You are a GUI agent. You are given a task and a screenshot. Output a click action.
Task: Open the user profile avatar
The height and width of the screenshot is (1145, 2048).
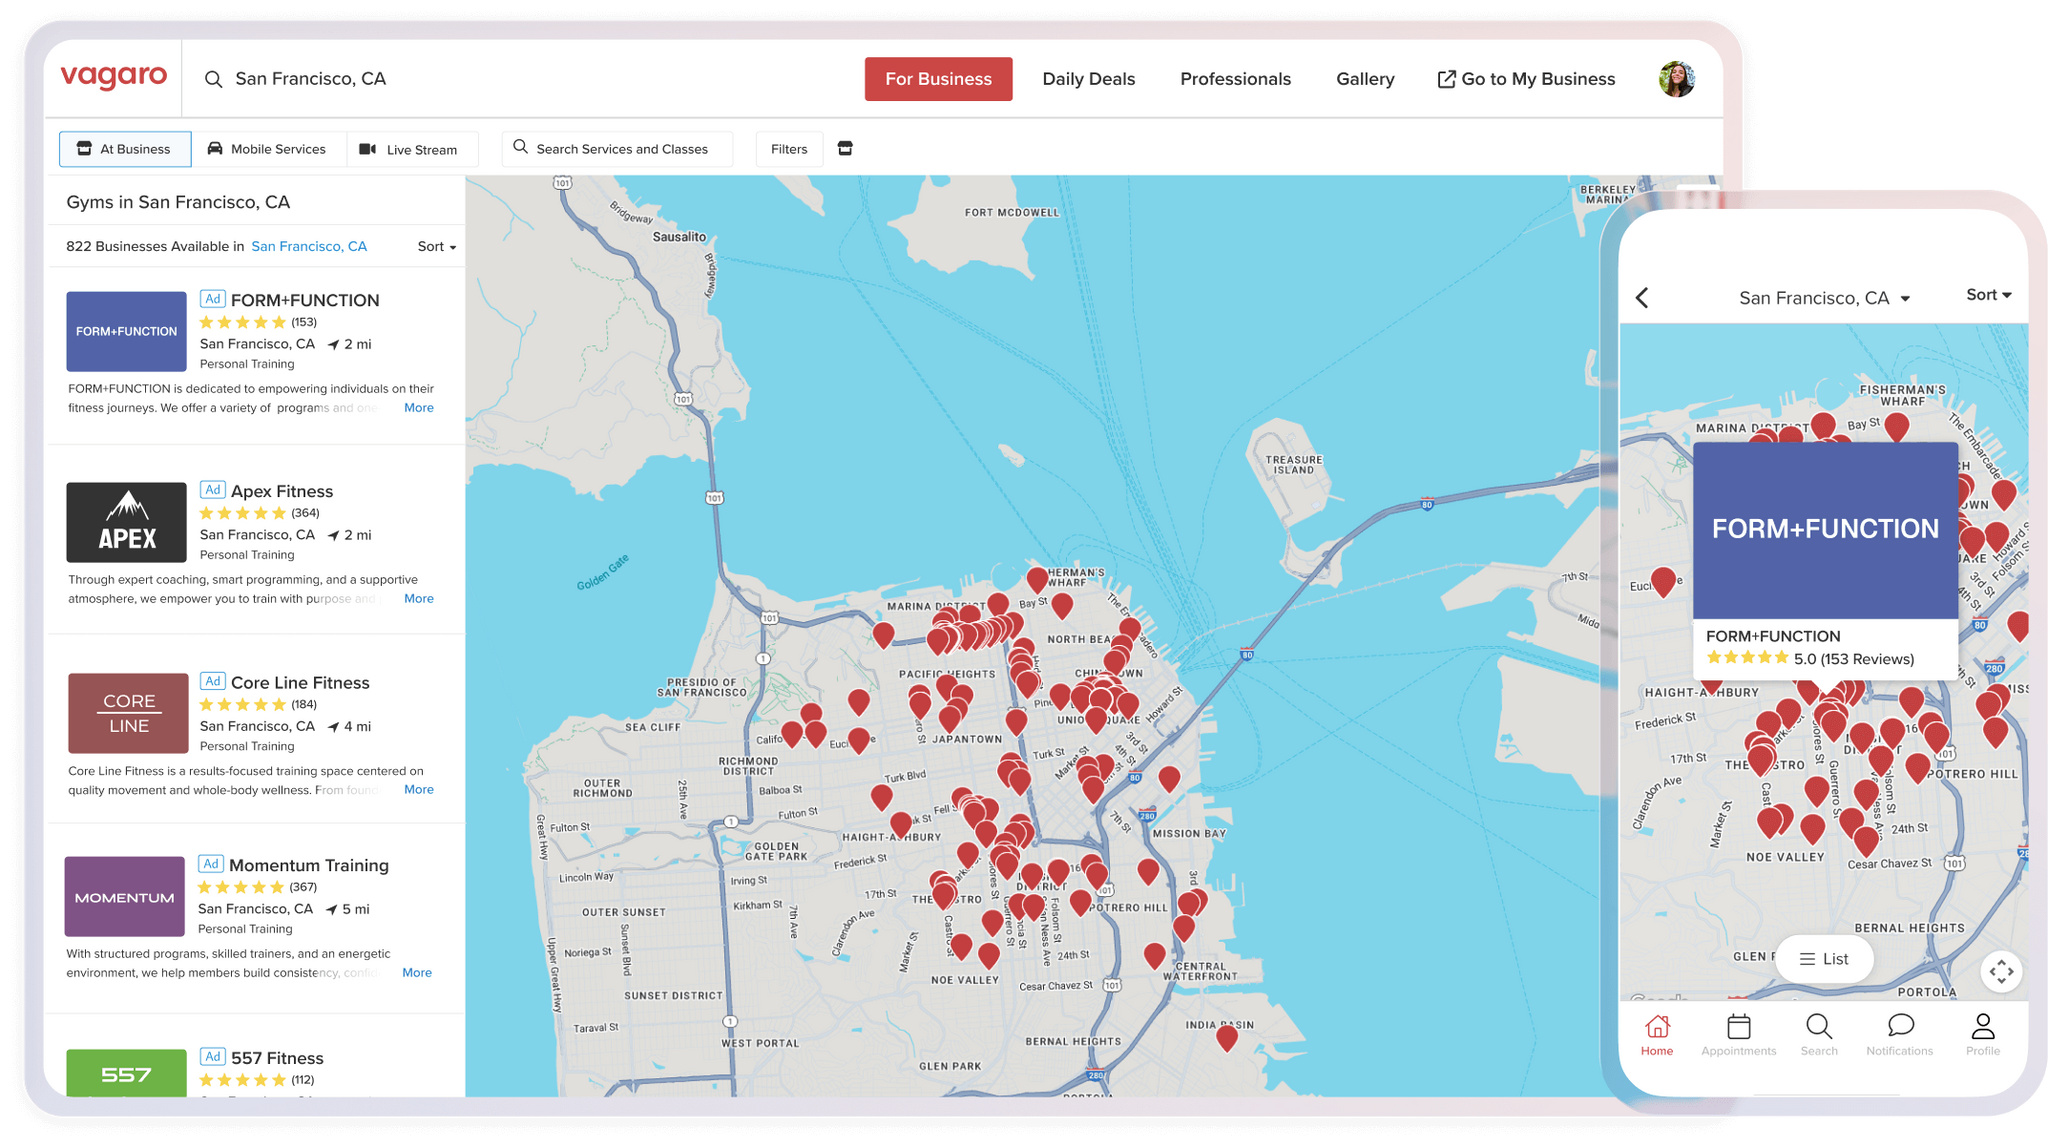(1677, 79)
